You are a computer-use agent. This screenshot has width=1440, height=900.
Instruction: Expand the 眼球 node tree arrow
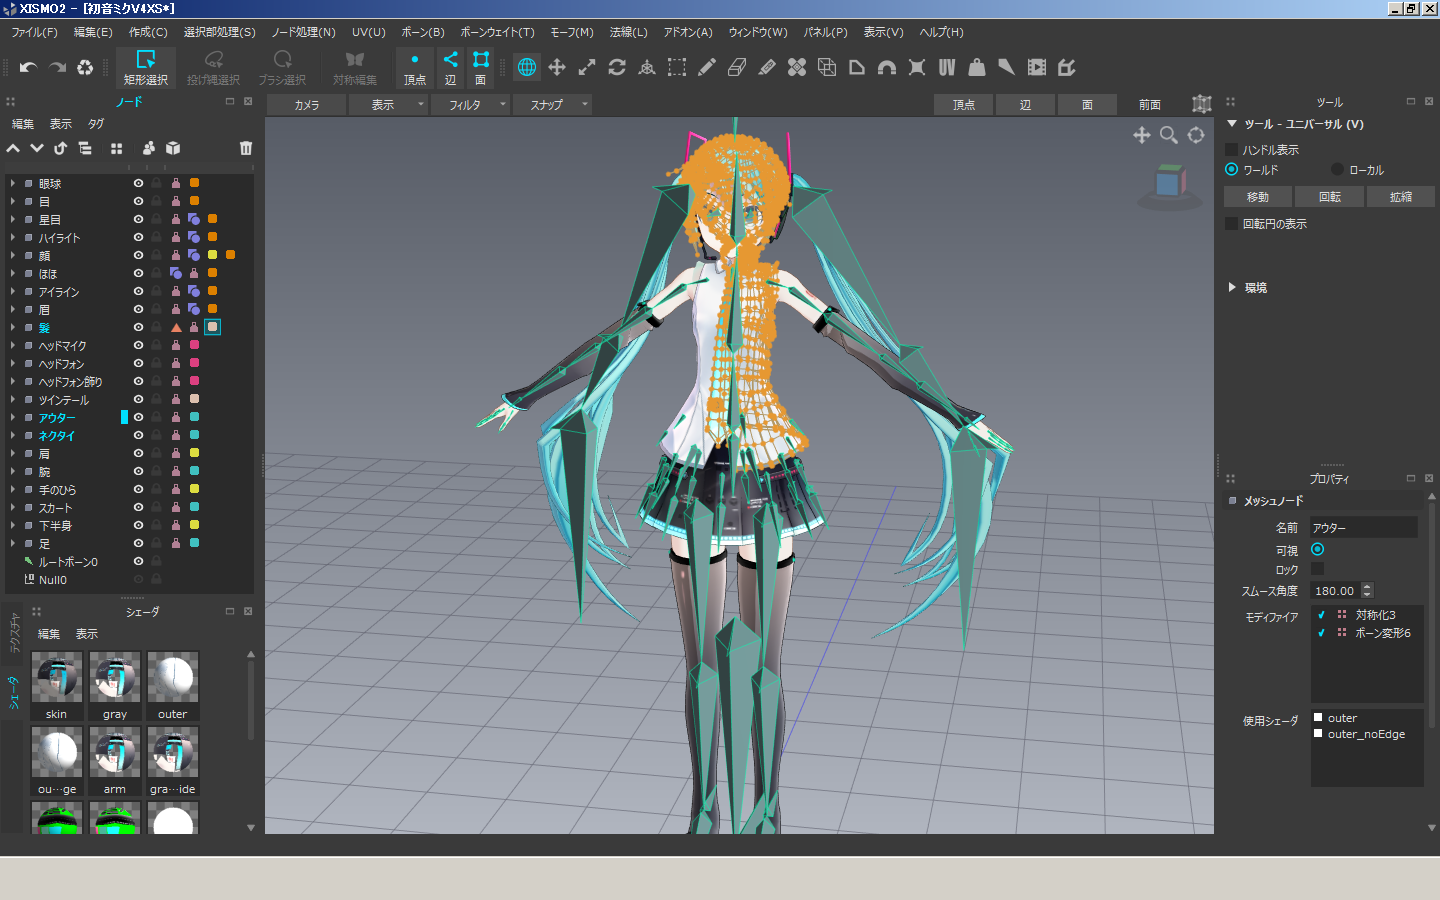13,183
